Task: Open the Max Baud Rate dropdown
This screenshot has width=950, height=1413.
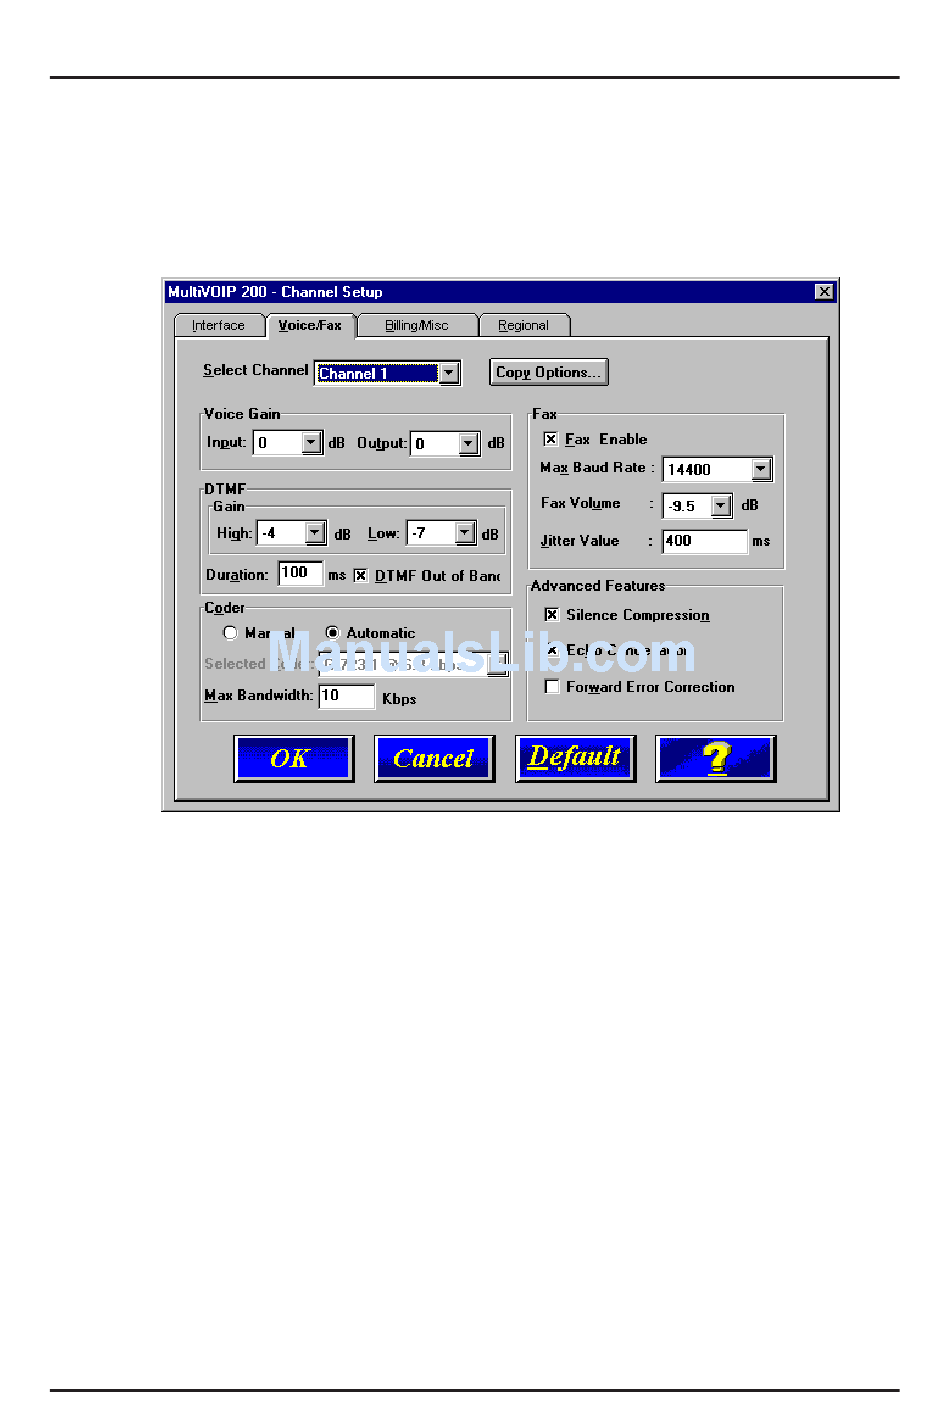Action: click(761, 469)
